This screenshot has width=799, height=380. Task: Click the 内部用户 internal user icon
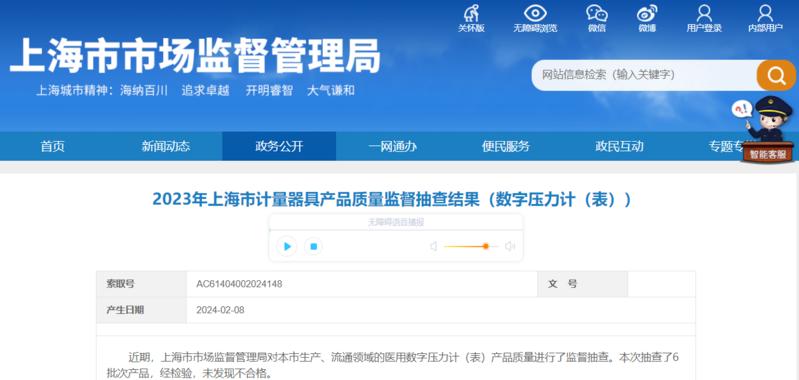pos(765,13)
